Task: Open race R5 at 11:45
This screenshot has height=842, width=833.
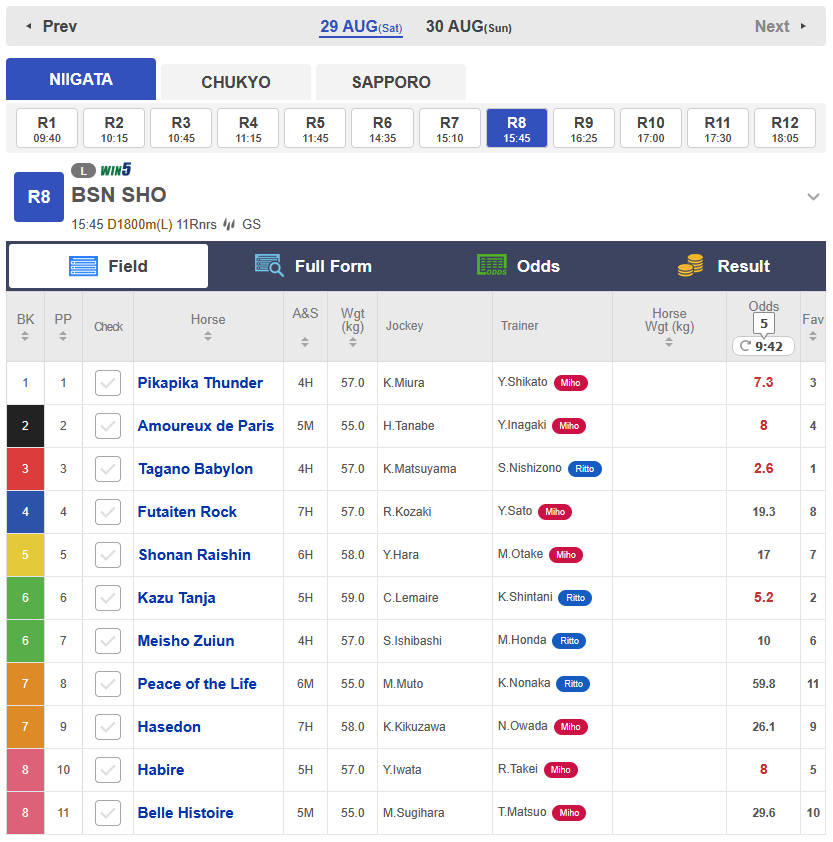Action: (x=315, y=128)
